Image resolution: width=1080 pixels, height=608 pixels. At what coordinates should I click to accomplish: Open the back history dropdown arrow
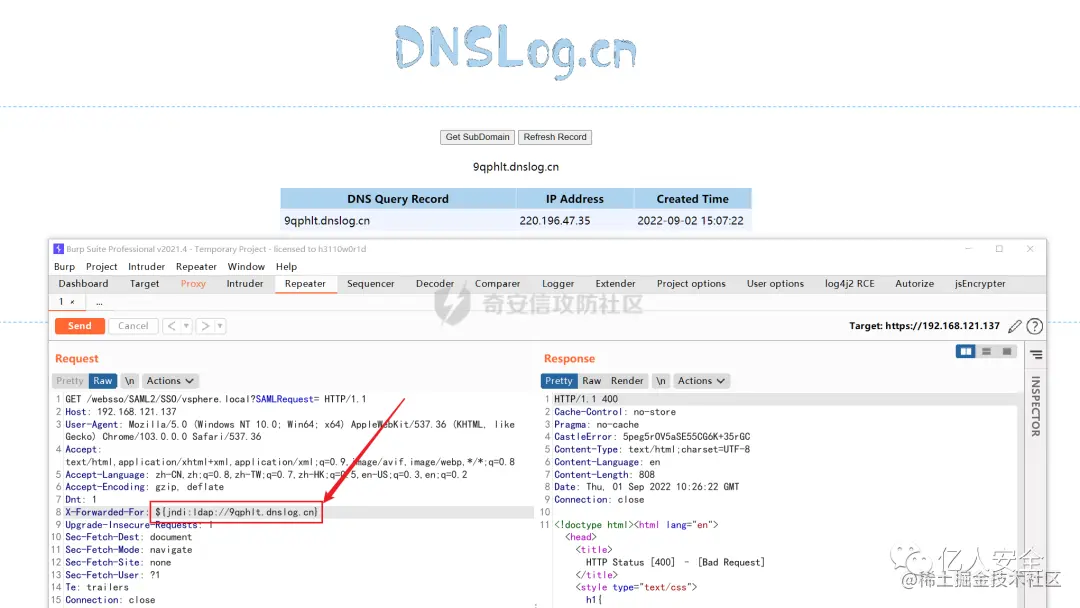[x=186, y=326]
